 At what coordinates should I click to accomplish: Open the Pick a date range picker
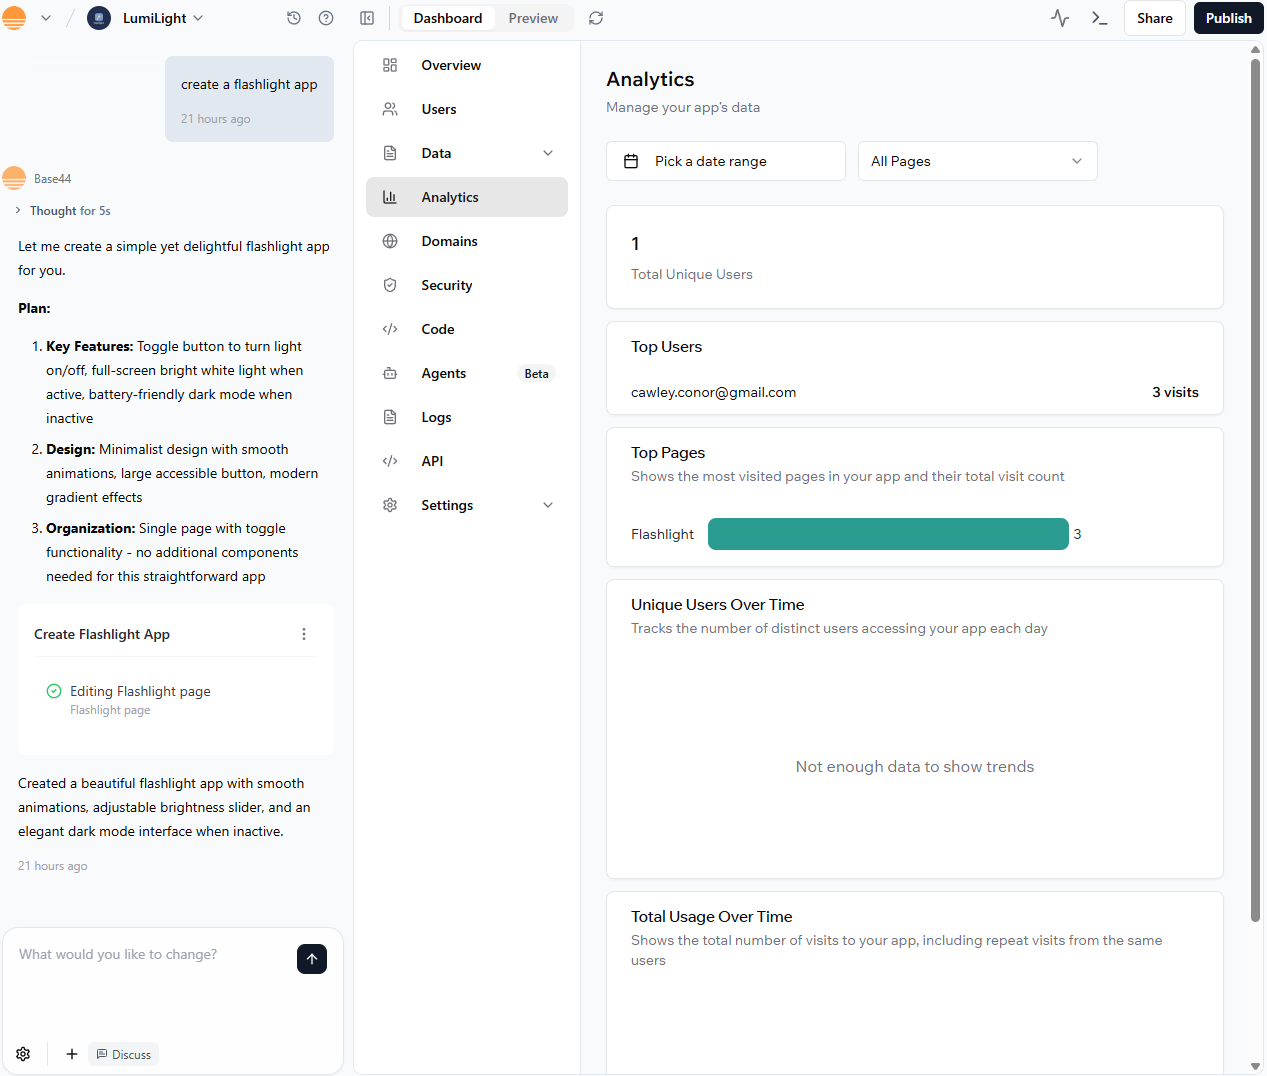click(x=725, y=160)
